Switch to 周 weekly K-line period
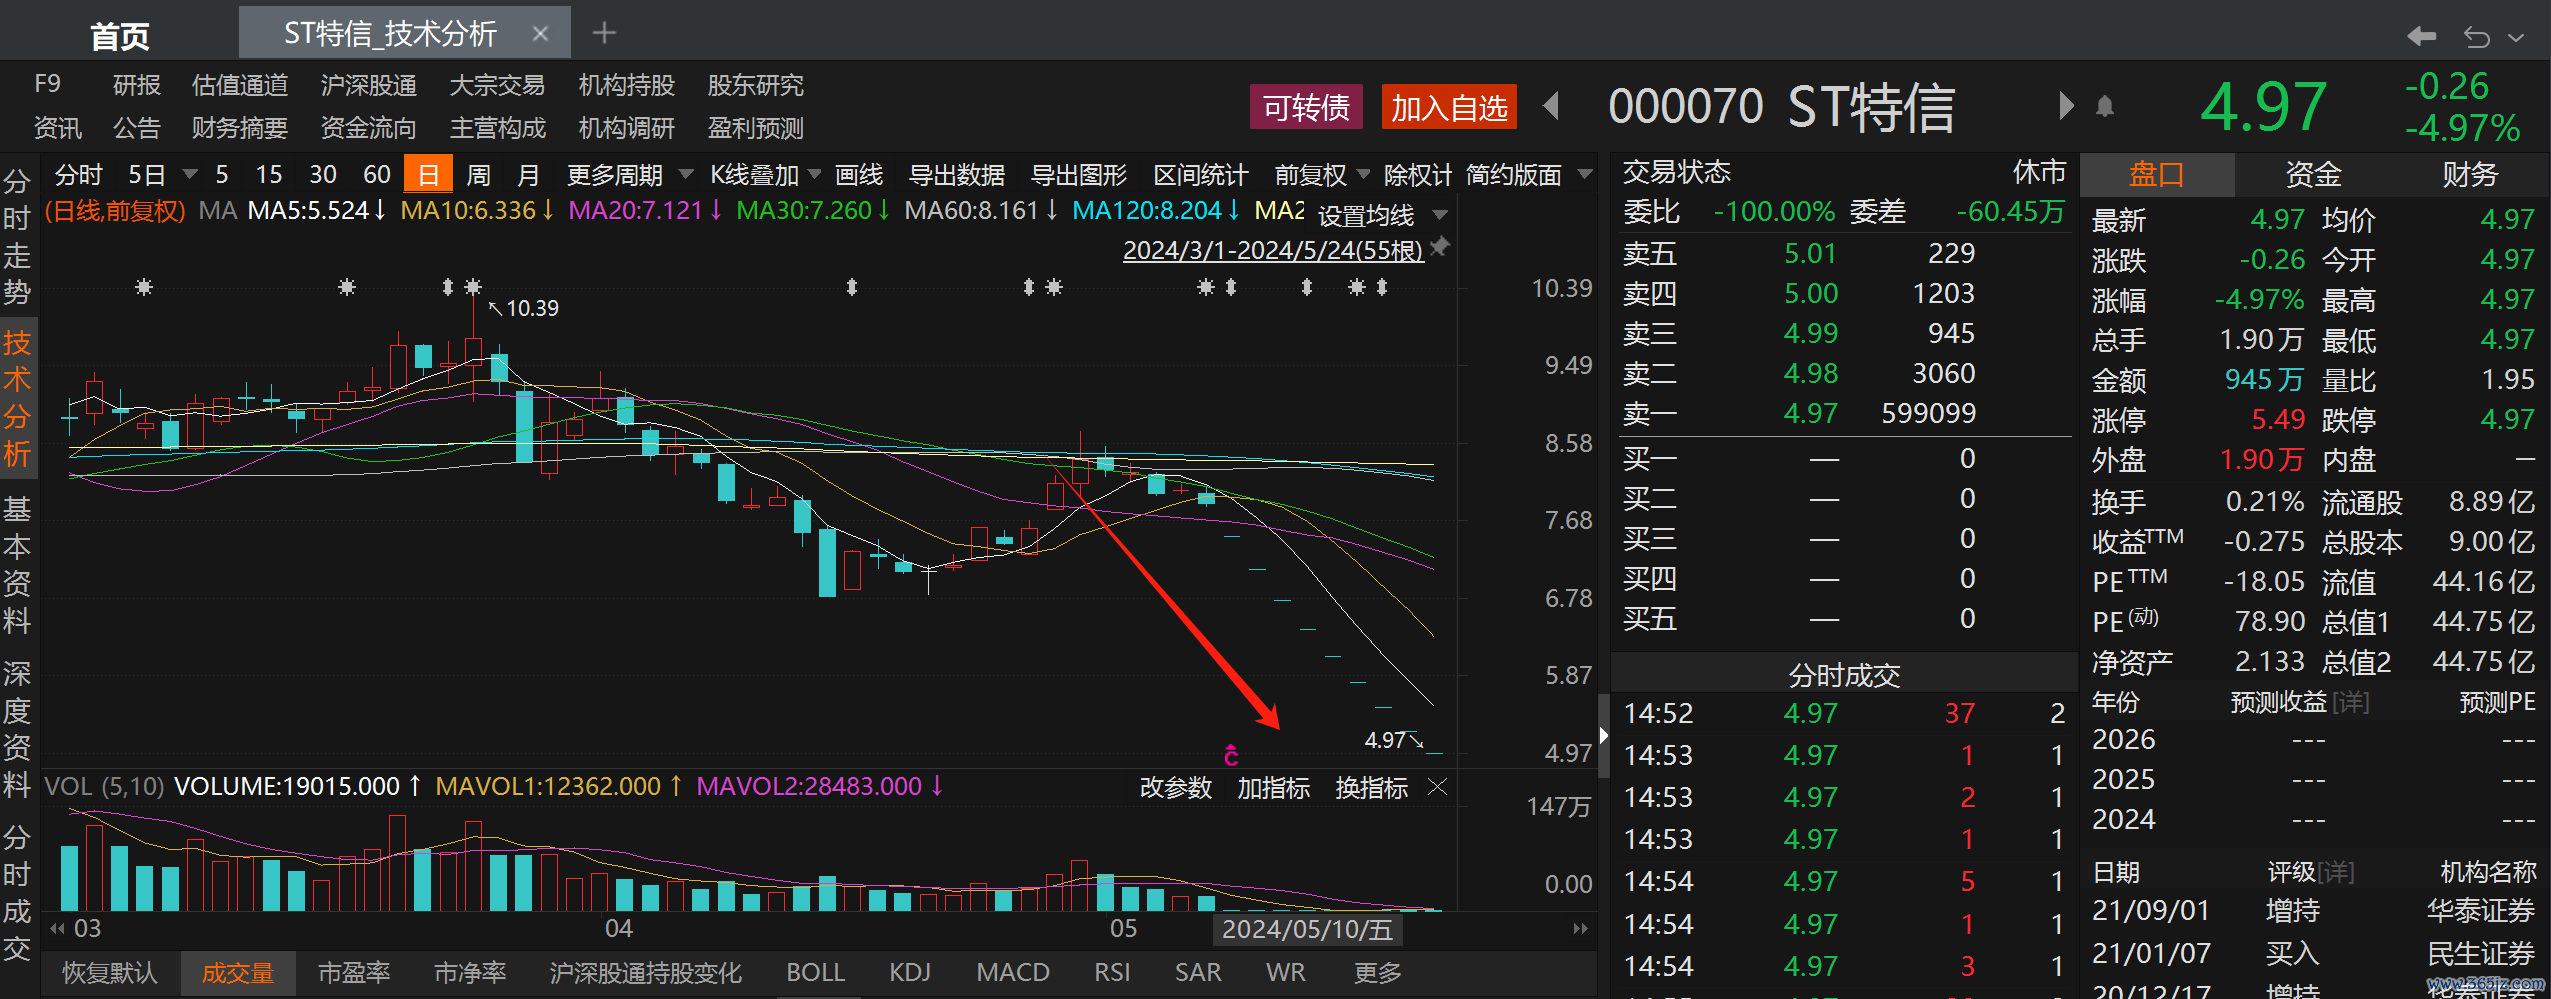2551x999 pixels. (479, 175)
